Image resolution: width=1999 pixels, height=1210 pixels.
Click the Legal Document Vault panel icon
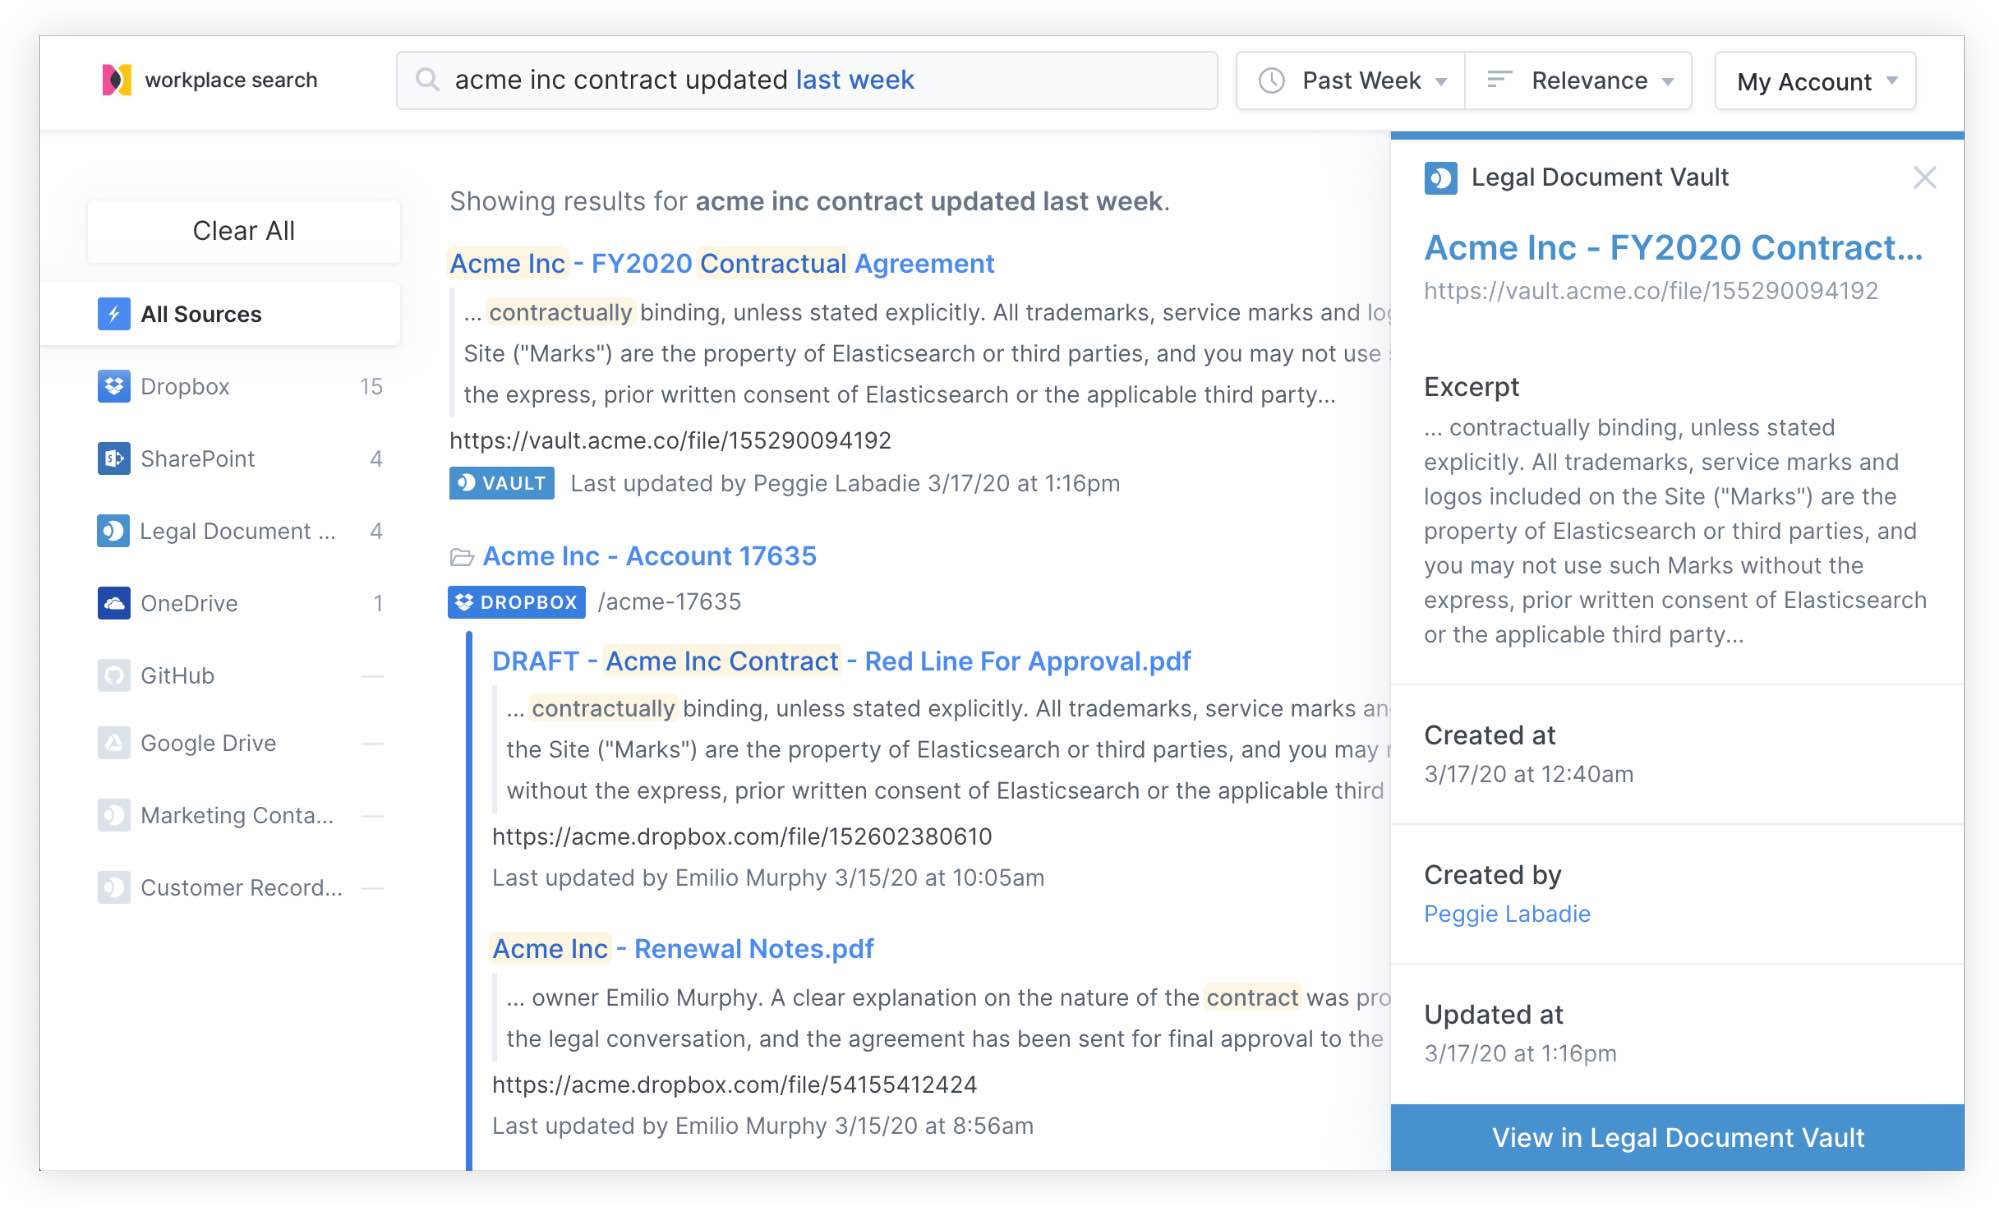[x=1439, y=177]
